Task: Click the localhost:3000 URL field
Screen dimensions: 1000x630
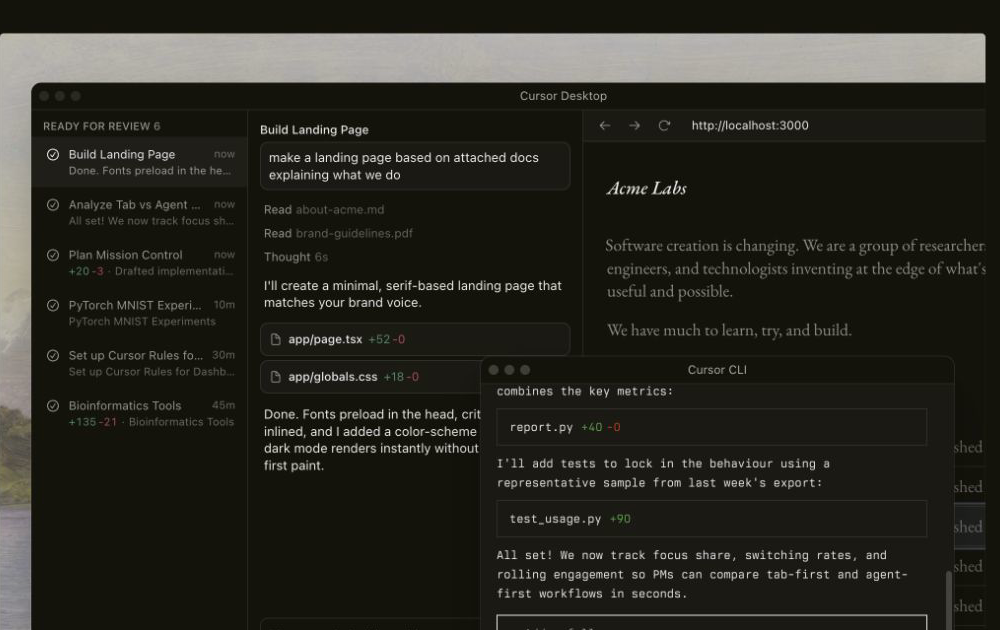Action: pyautogui.click(x=749, y=126)
